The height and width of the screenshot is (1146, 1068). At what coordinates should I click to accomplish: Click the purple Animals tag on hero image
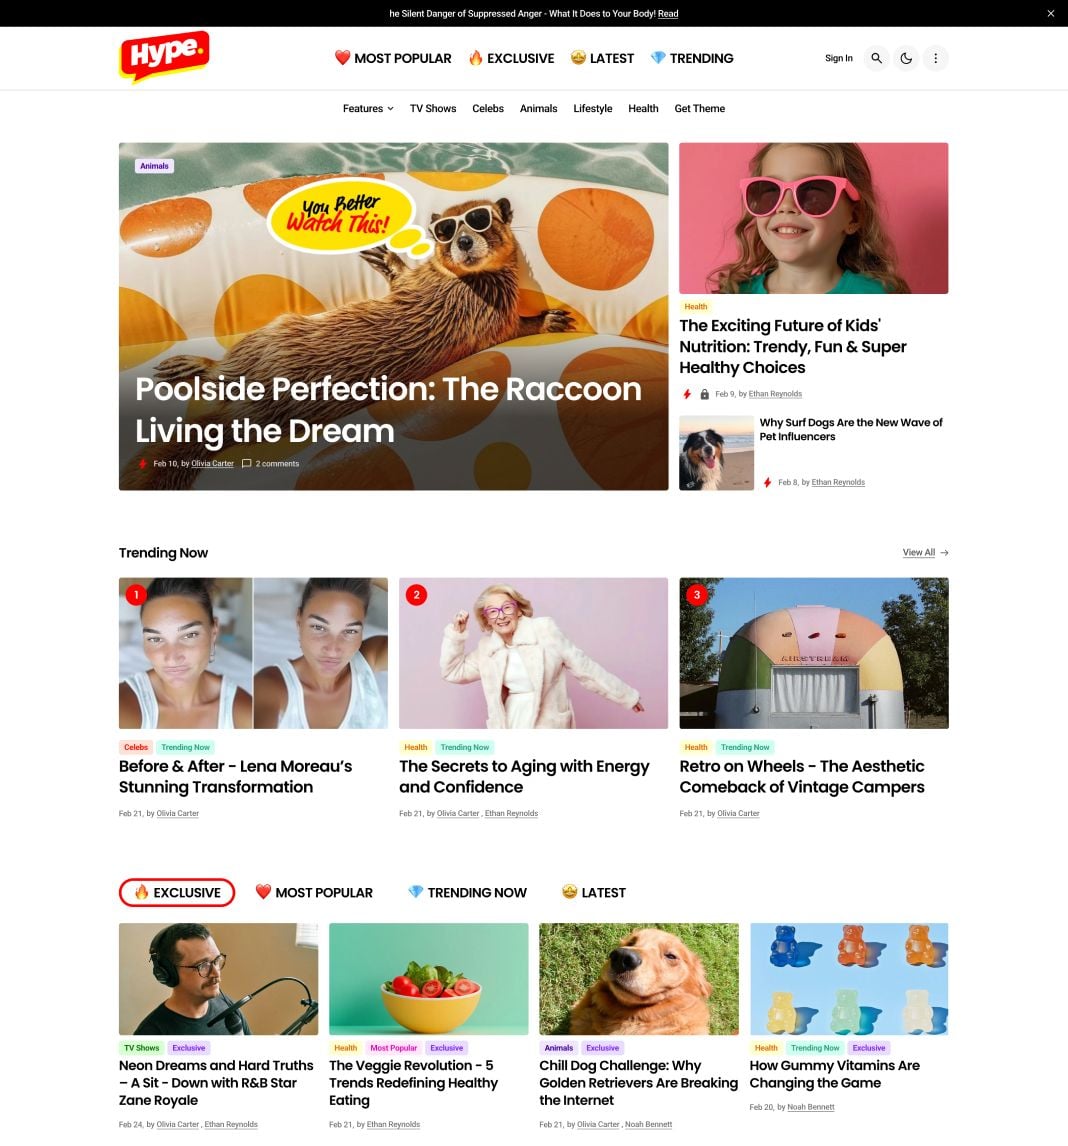point(154,166)
